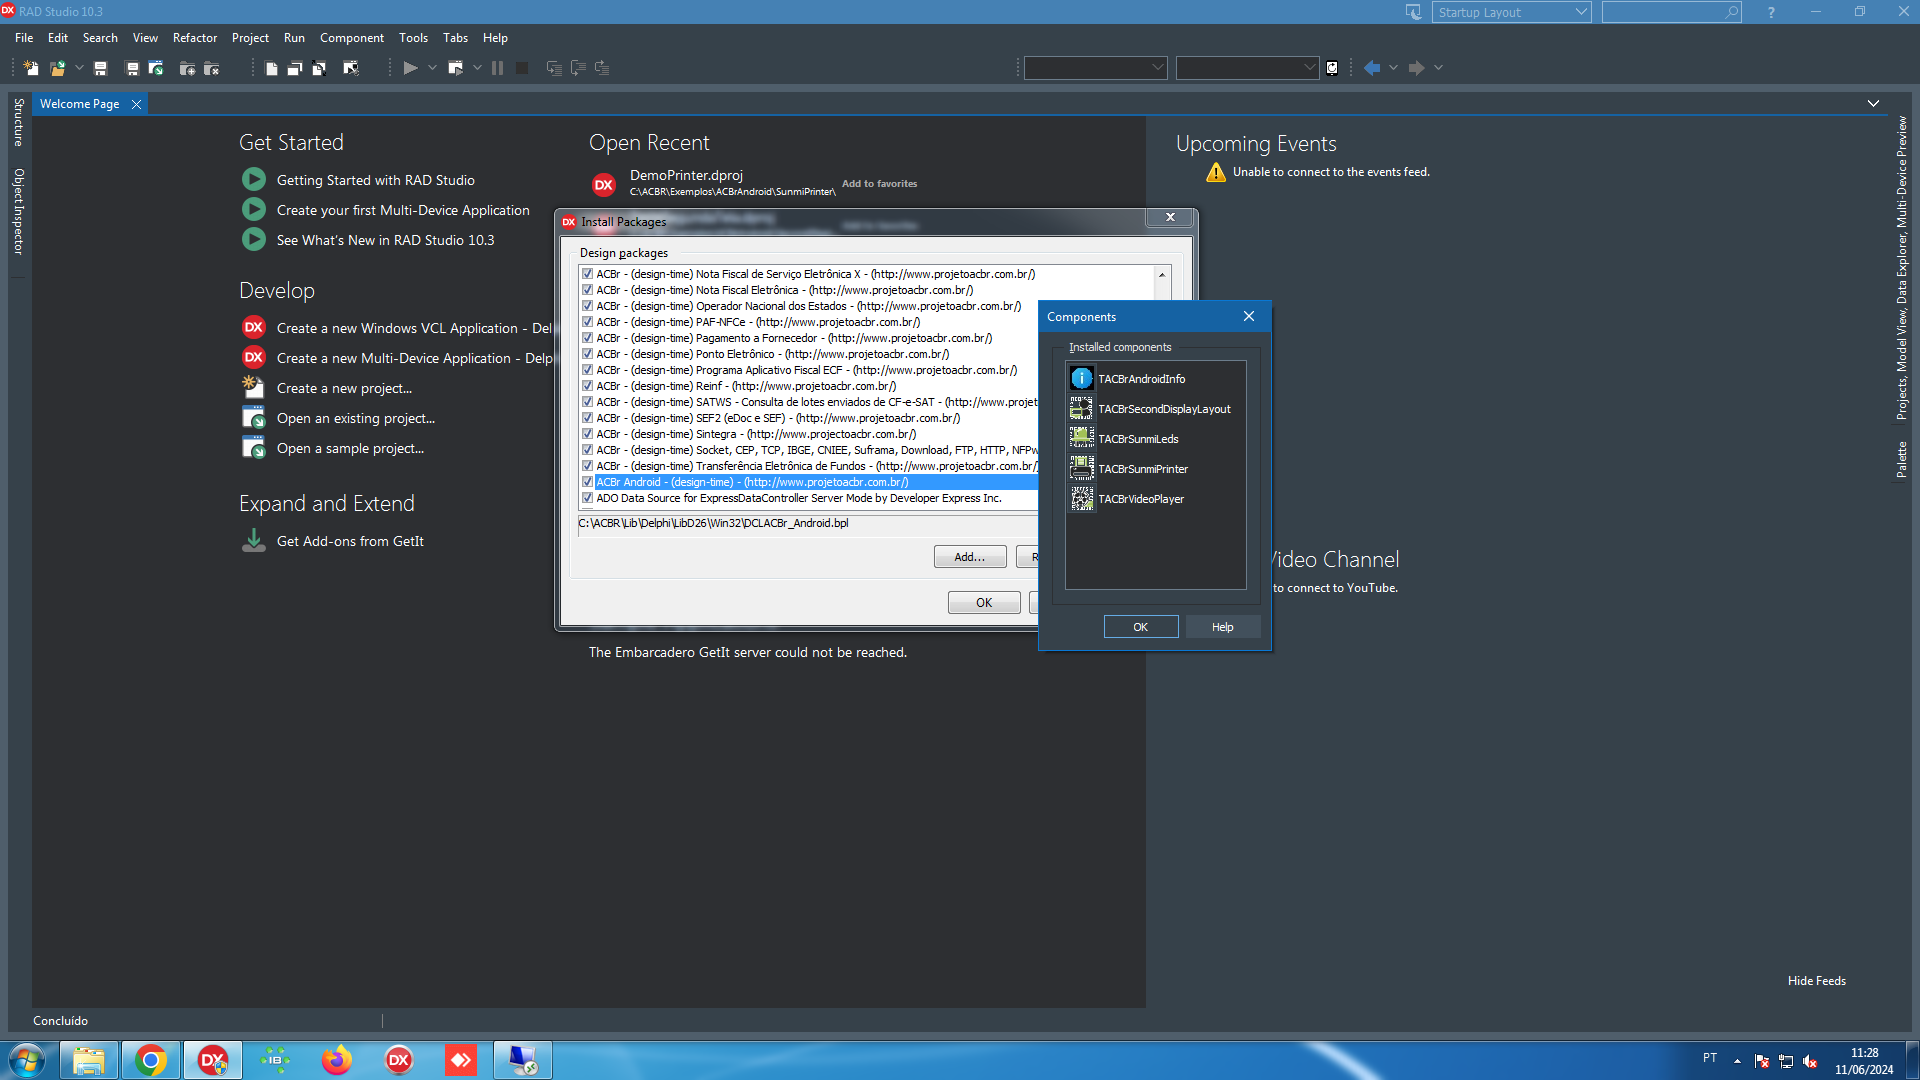The image size is (1920, 1080).
Task: Expand the tab list chevron at editor right
Action: [x=1873, y=104]
